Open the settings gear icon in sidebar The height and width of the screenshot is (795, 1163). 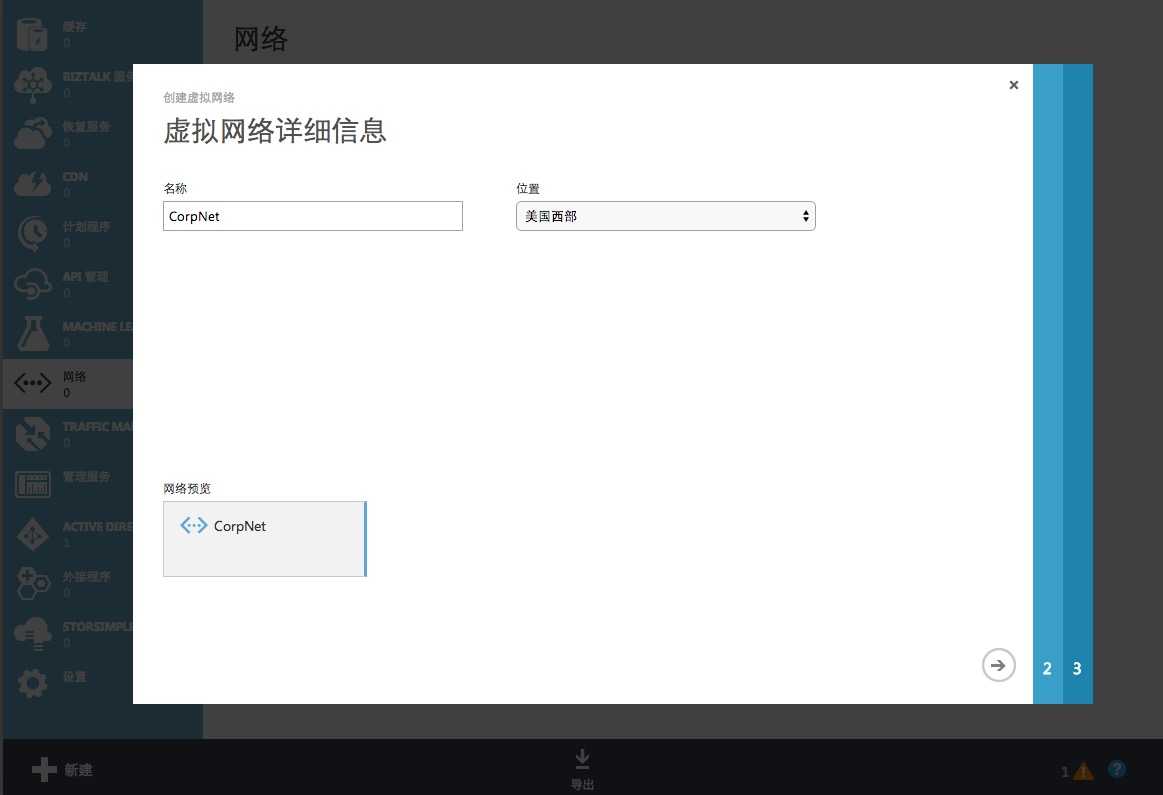coord(33,683)
